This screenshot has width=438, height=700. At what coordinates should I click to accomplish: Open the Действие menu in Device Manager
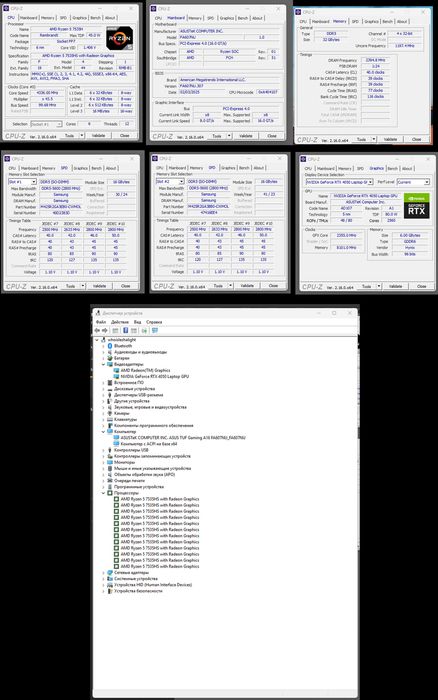coord(120,322)
